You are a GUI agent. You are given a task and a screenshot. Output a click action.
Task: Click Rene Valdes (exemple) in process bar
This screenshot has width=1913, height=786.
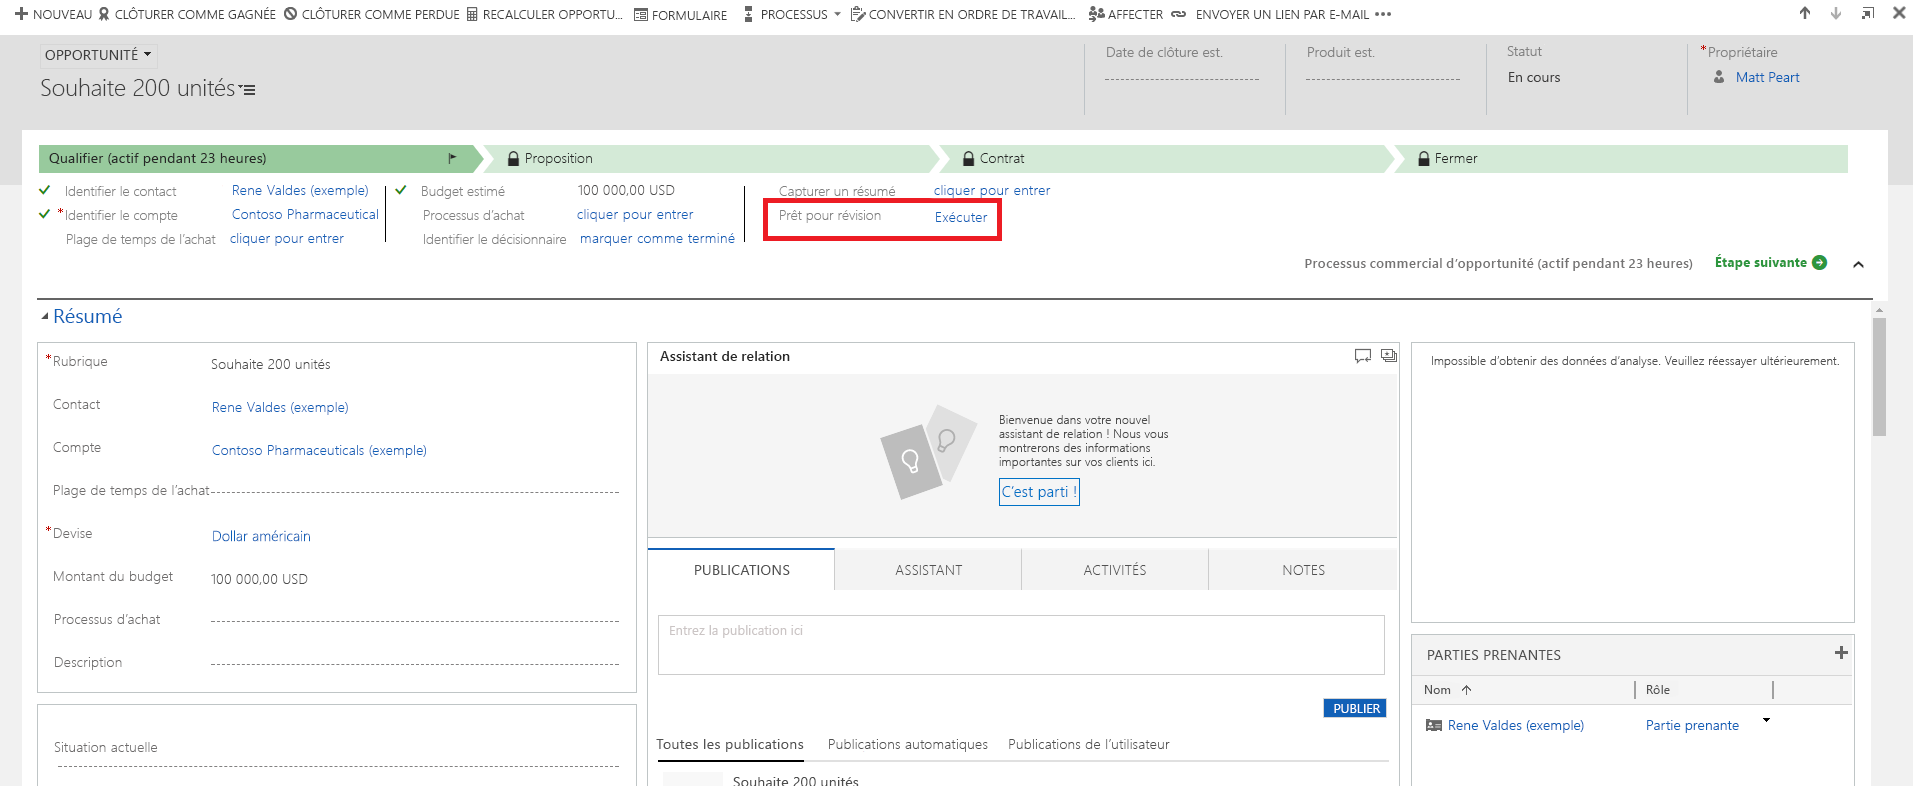[300, 190]
